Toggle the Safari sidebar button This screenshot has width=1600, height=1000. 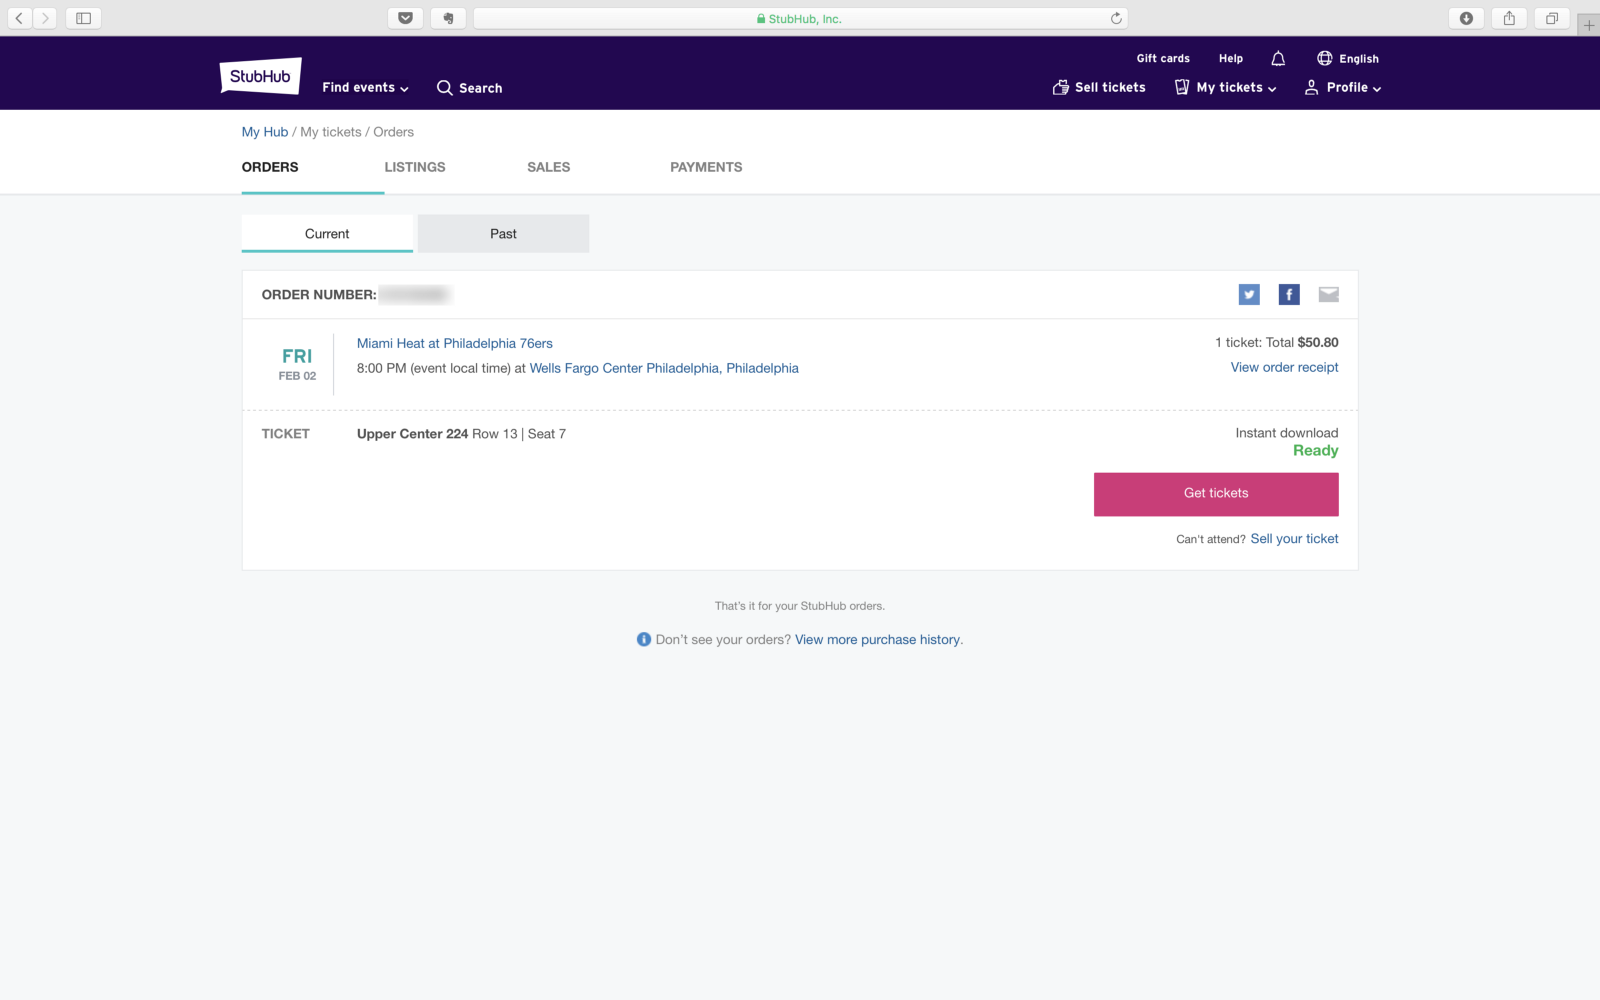tap(84, 18)
